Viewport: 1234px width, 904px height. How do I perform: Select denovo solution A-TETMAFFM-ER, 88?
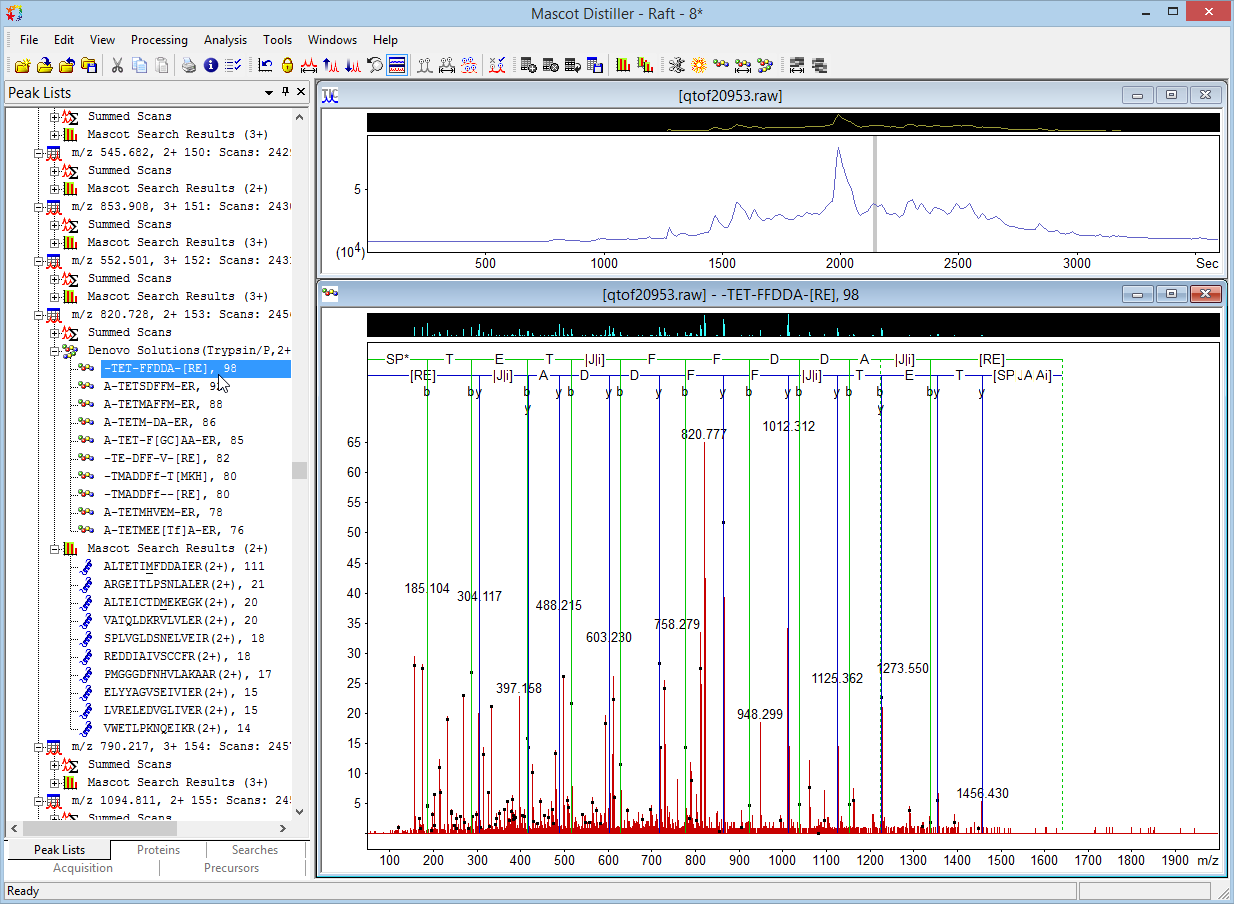pos(163,404)
